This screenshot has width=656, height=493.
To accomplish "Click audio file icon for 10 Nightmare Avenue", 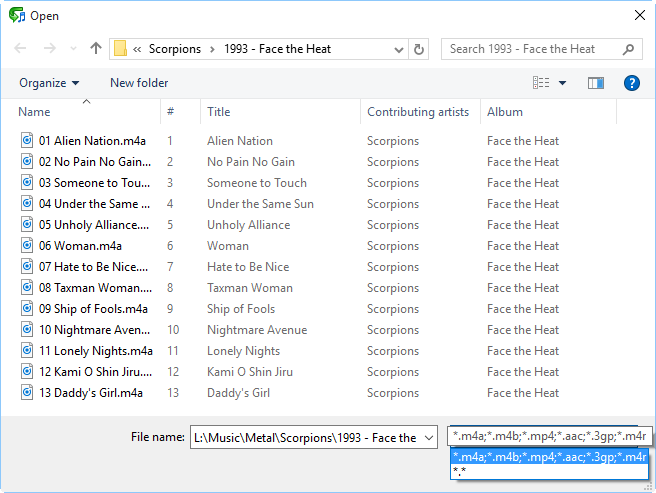I will [27, 329].
